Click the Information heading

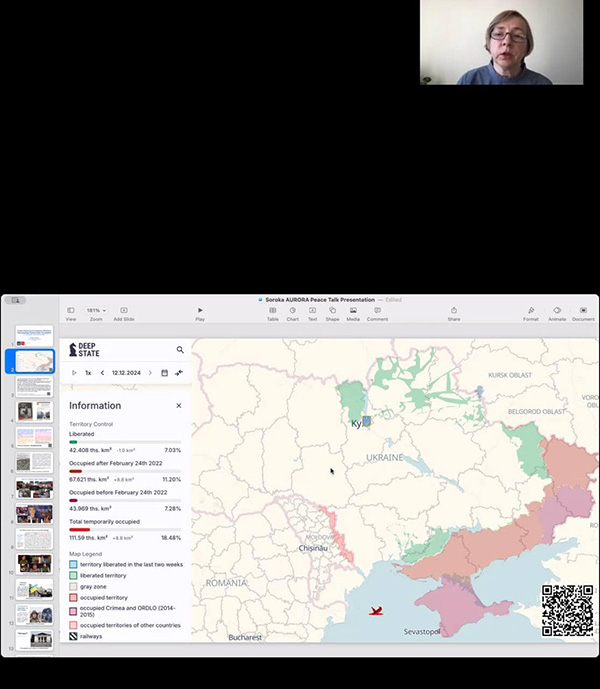pyautogui.click(x=95, y=406)
